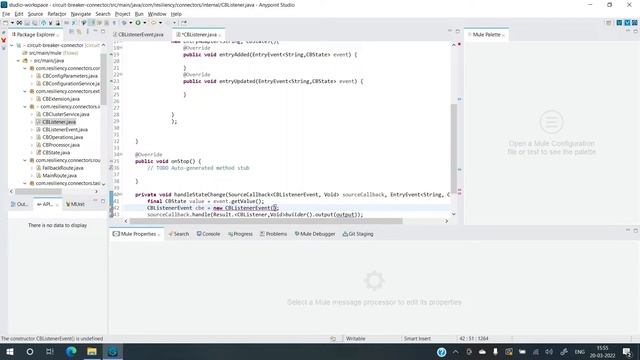The width and height of the screenshot is (640, 360).
Task: Minimize the Mule Properties bottom panel
Action: point(628,231)
